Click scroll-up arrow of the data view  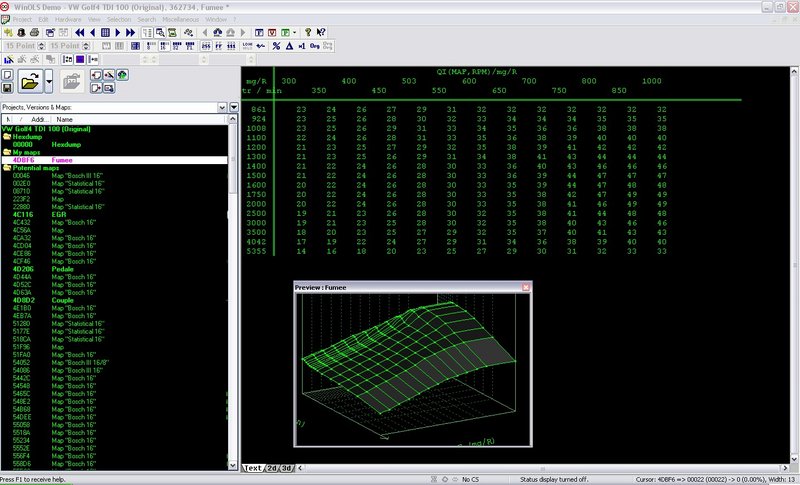(x=795, y=71)
